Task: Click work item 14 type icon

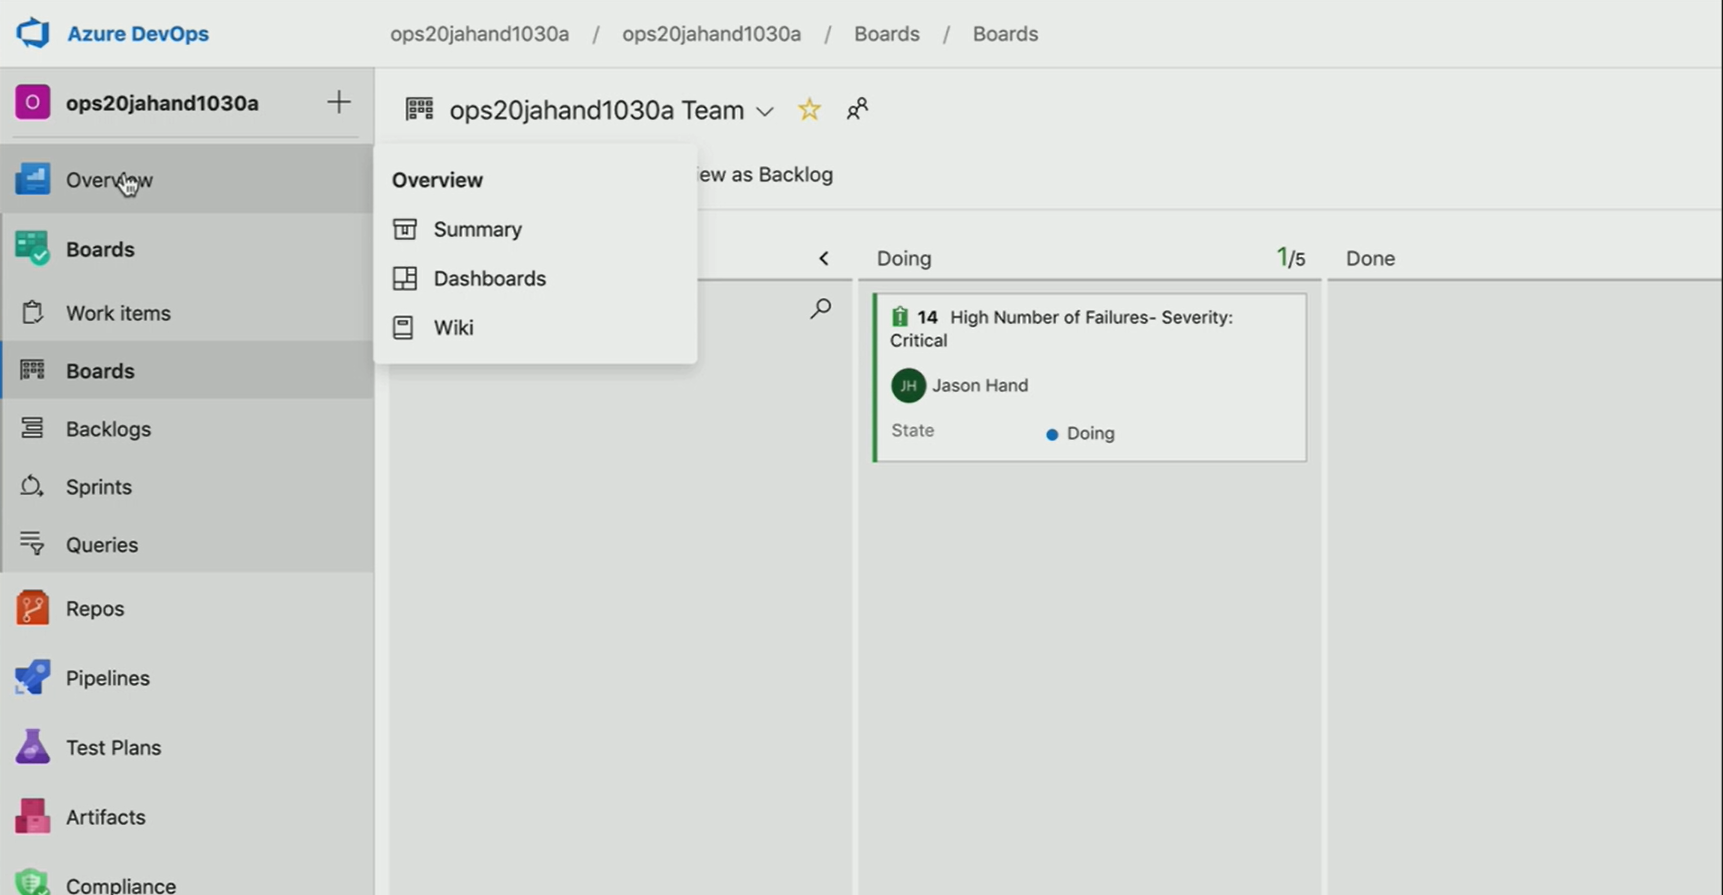Action: tap(900, 317)
